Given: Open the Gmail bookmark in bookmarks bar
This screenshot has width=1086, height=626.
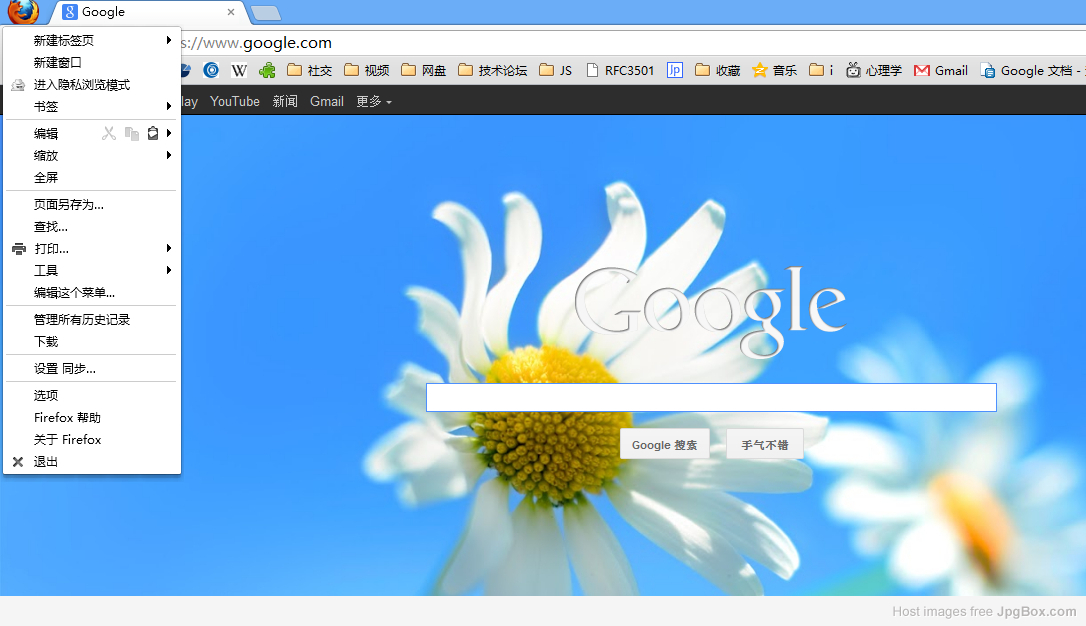Looking at the screenshot, I should coord(940,70).
